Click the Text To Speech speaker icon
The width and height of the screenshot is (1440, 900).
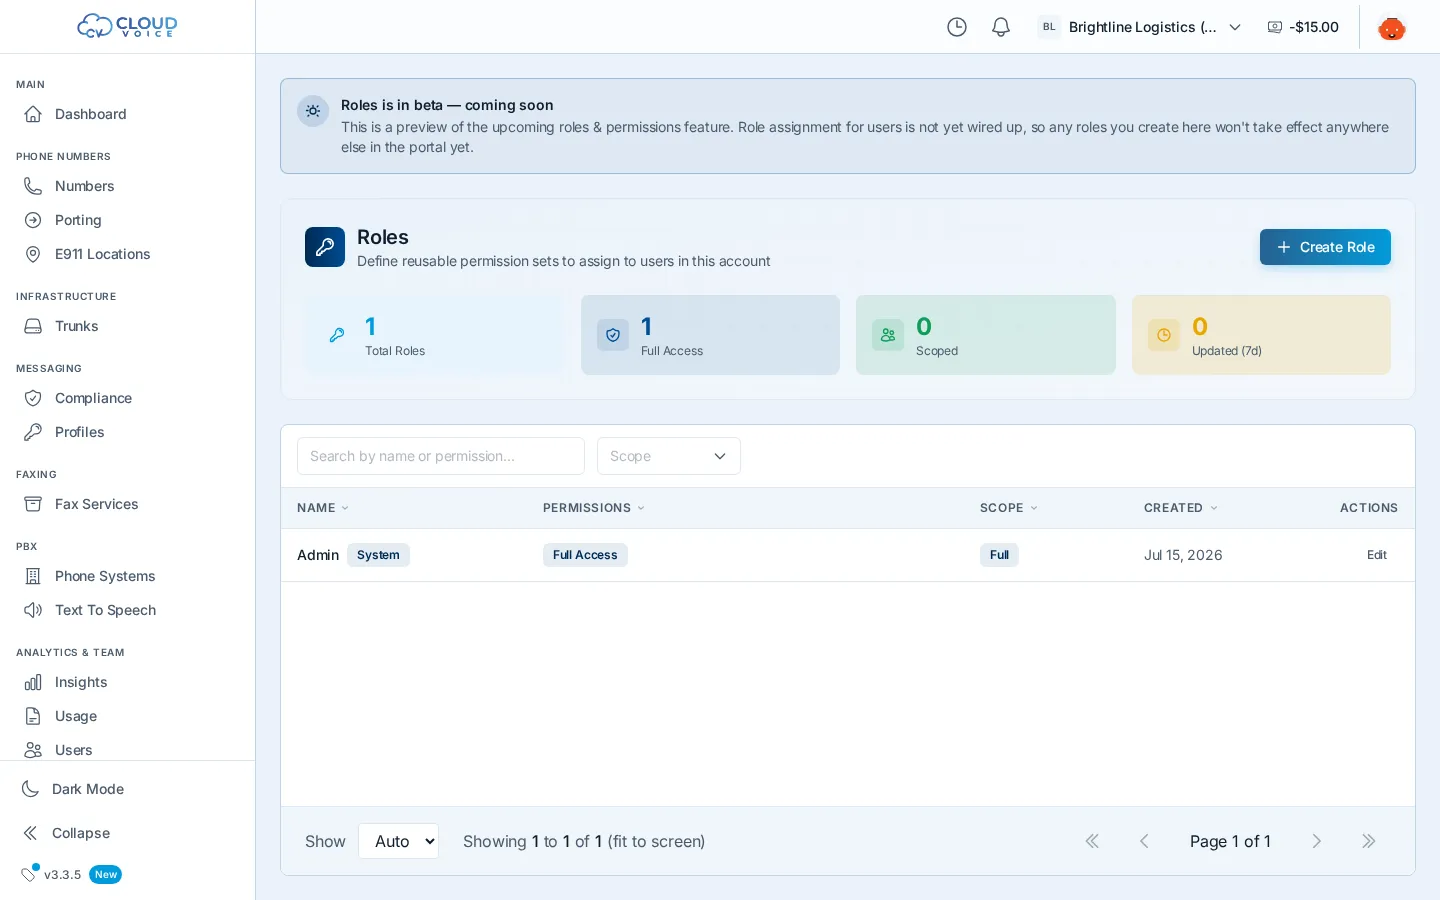(33, 610)
